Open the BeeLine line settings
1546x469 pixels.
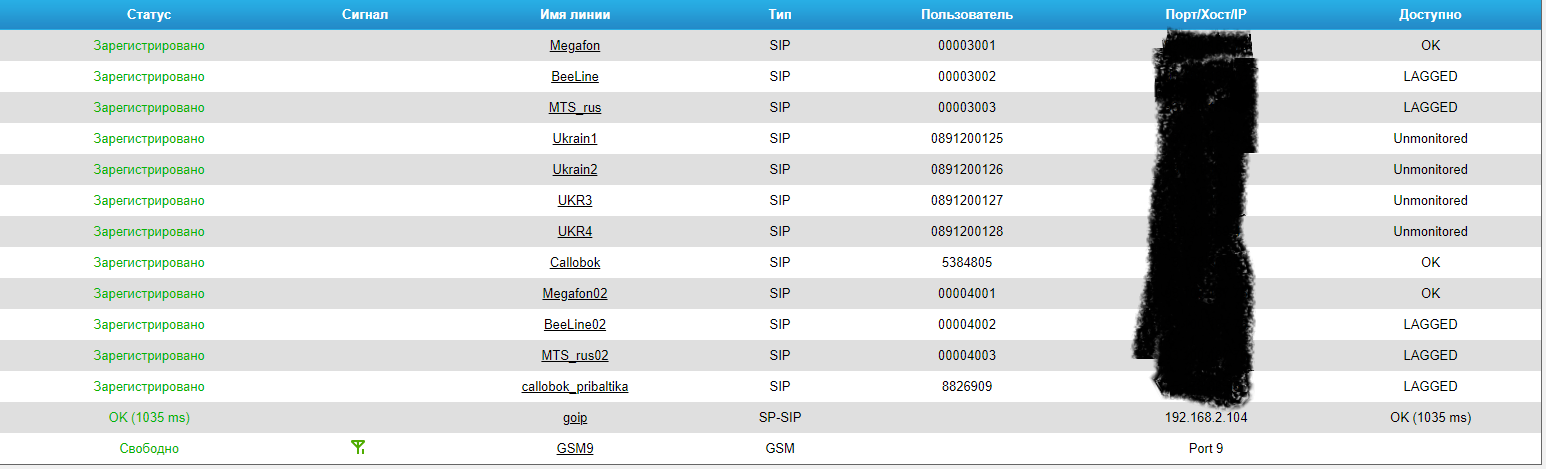click(575, 76)
